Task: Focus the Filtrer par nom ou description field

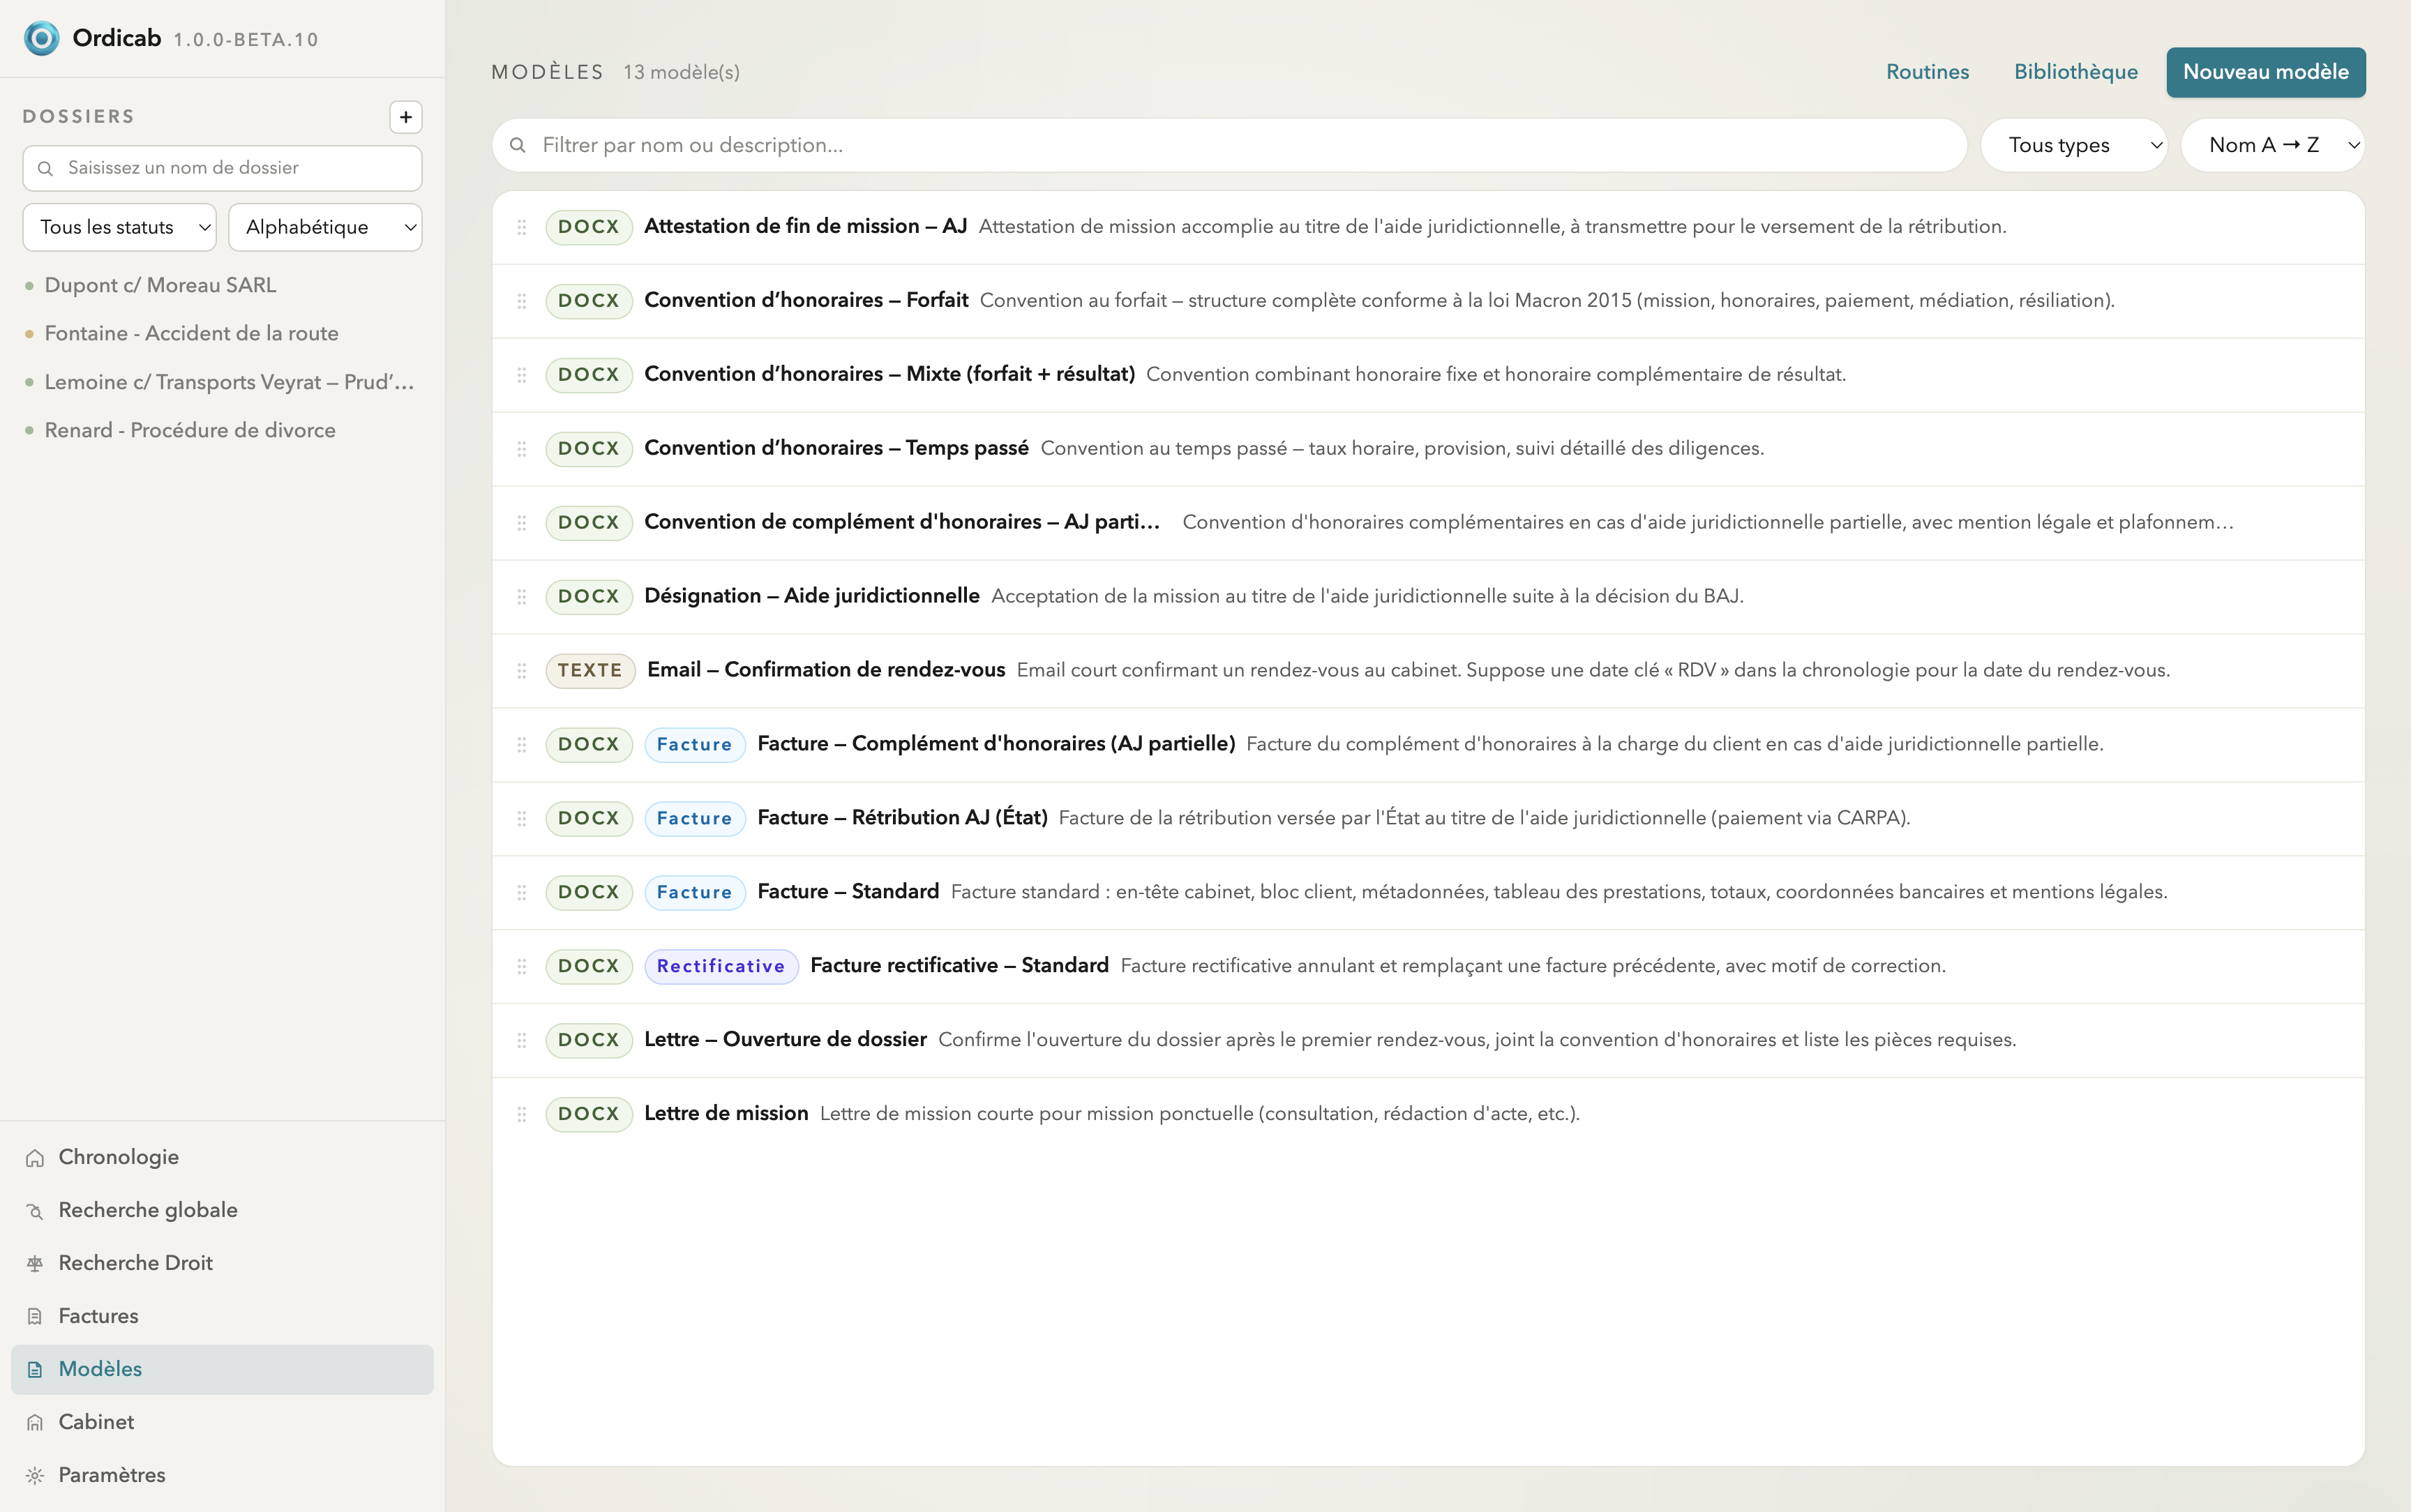Action: coord(1229,145)
